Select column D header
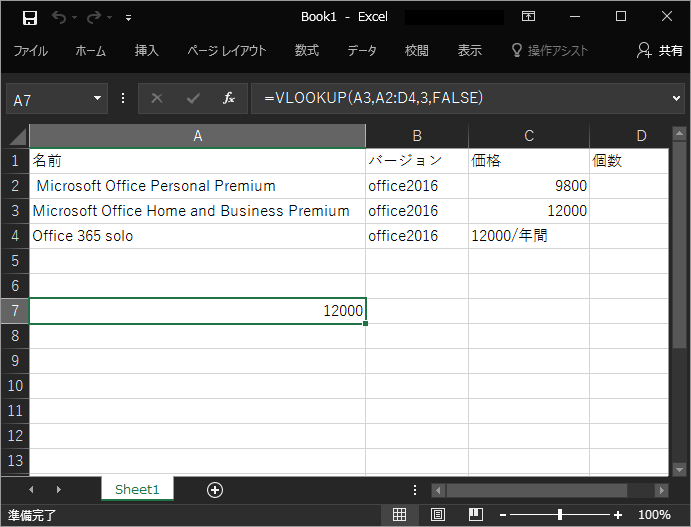Image resolution: width=691 pixels, height=527 pixels. 629,136
